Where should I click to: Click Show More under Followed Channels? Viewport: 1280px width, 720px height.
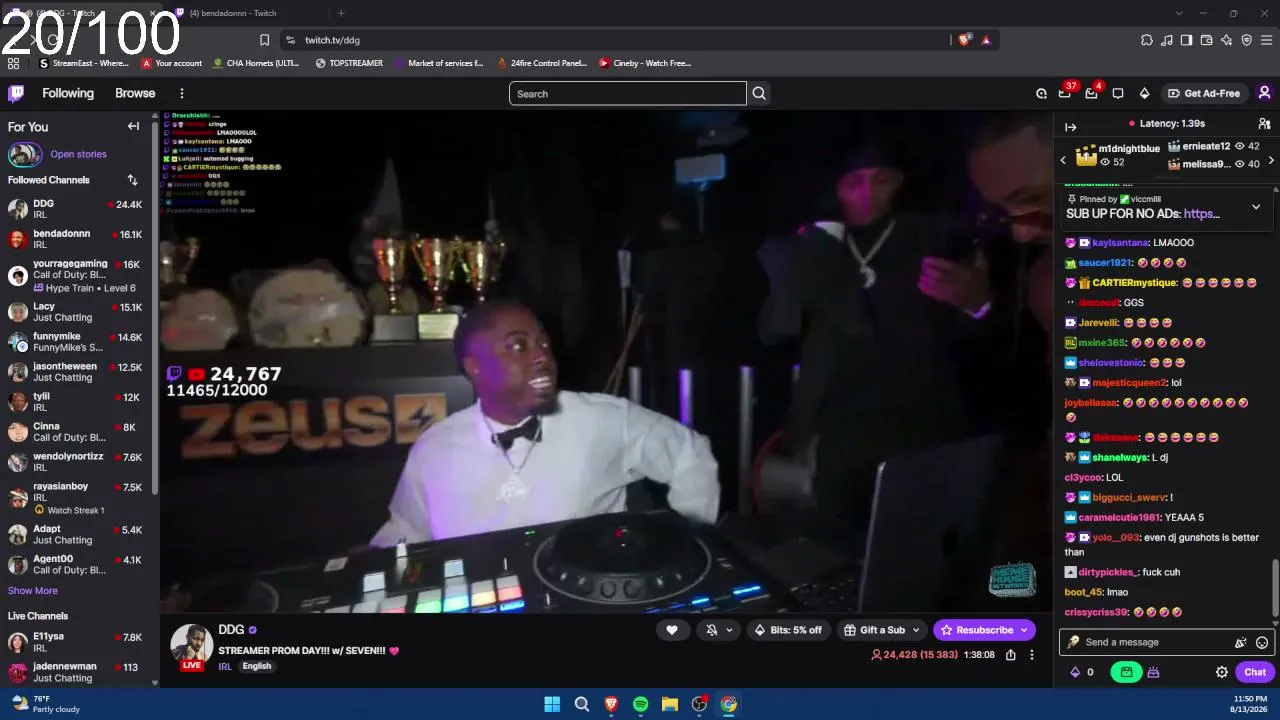pyautogui.click(x=33, y=590)
